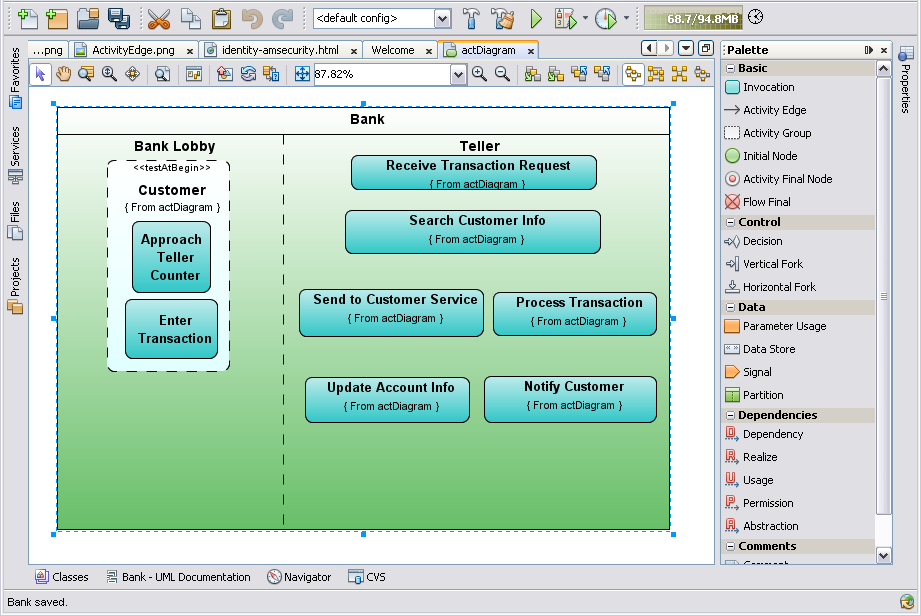921x616 pixels.
Task: Select the Pan hand tool
Action: pyautogui.click(x=64, y=74)
